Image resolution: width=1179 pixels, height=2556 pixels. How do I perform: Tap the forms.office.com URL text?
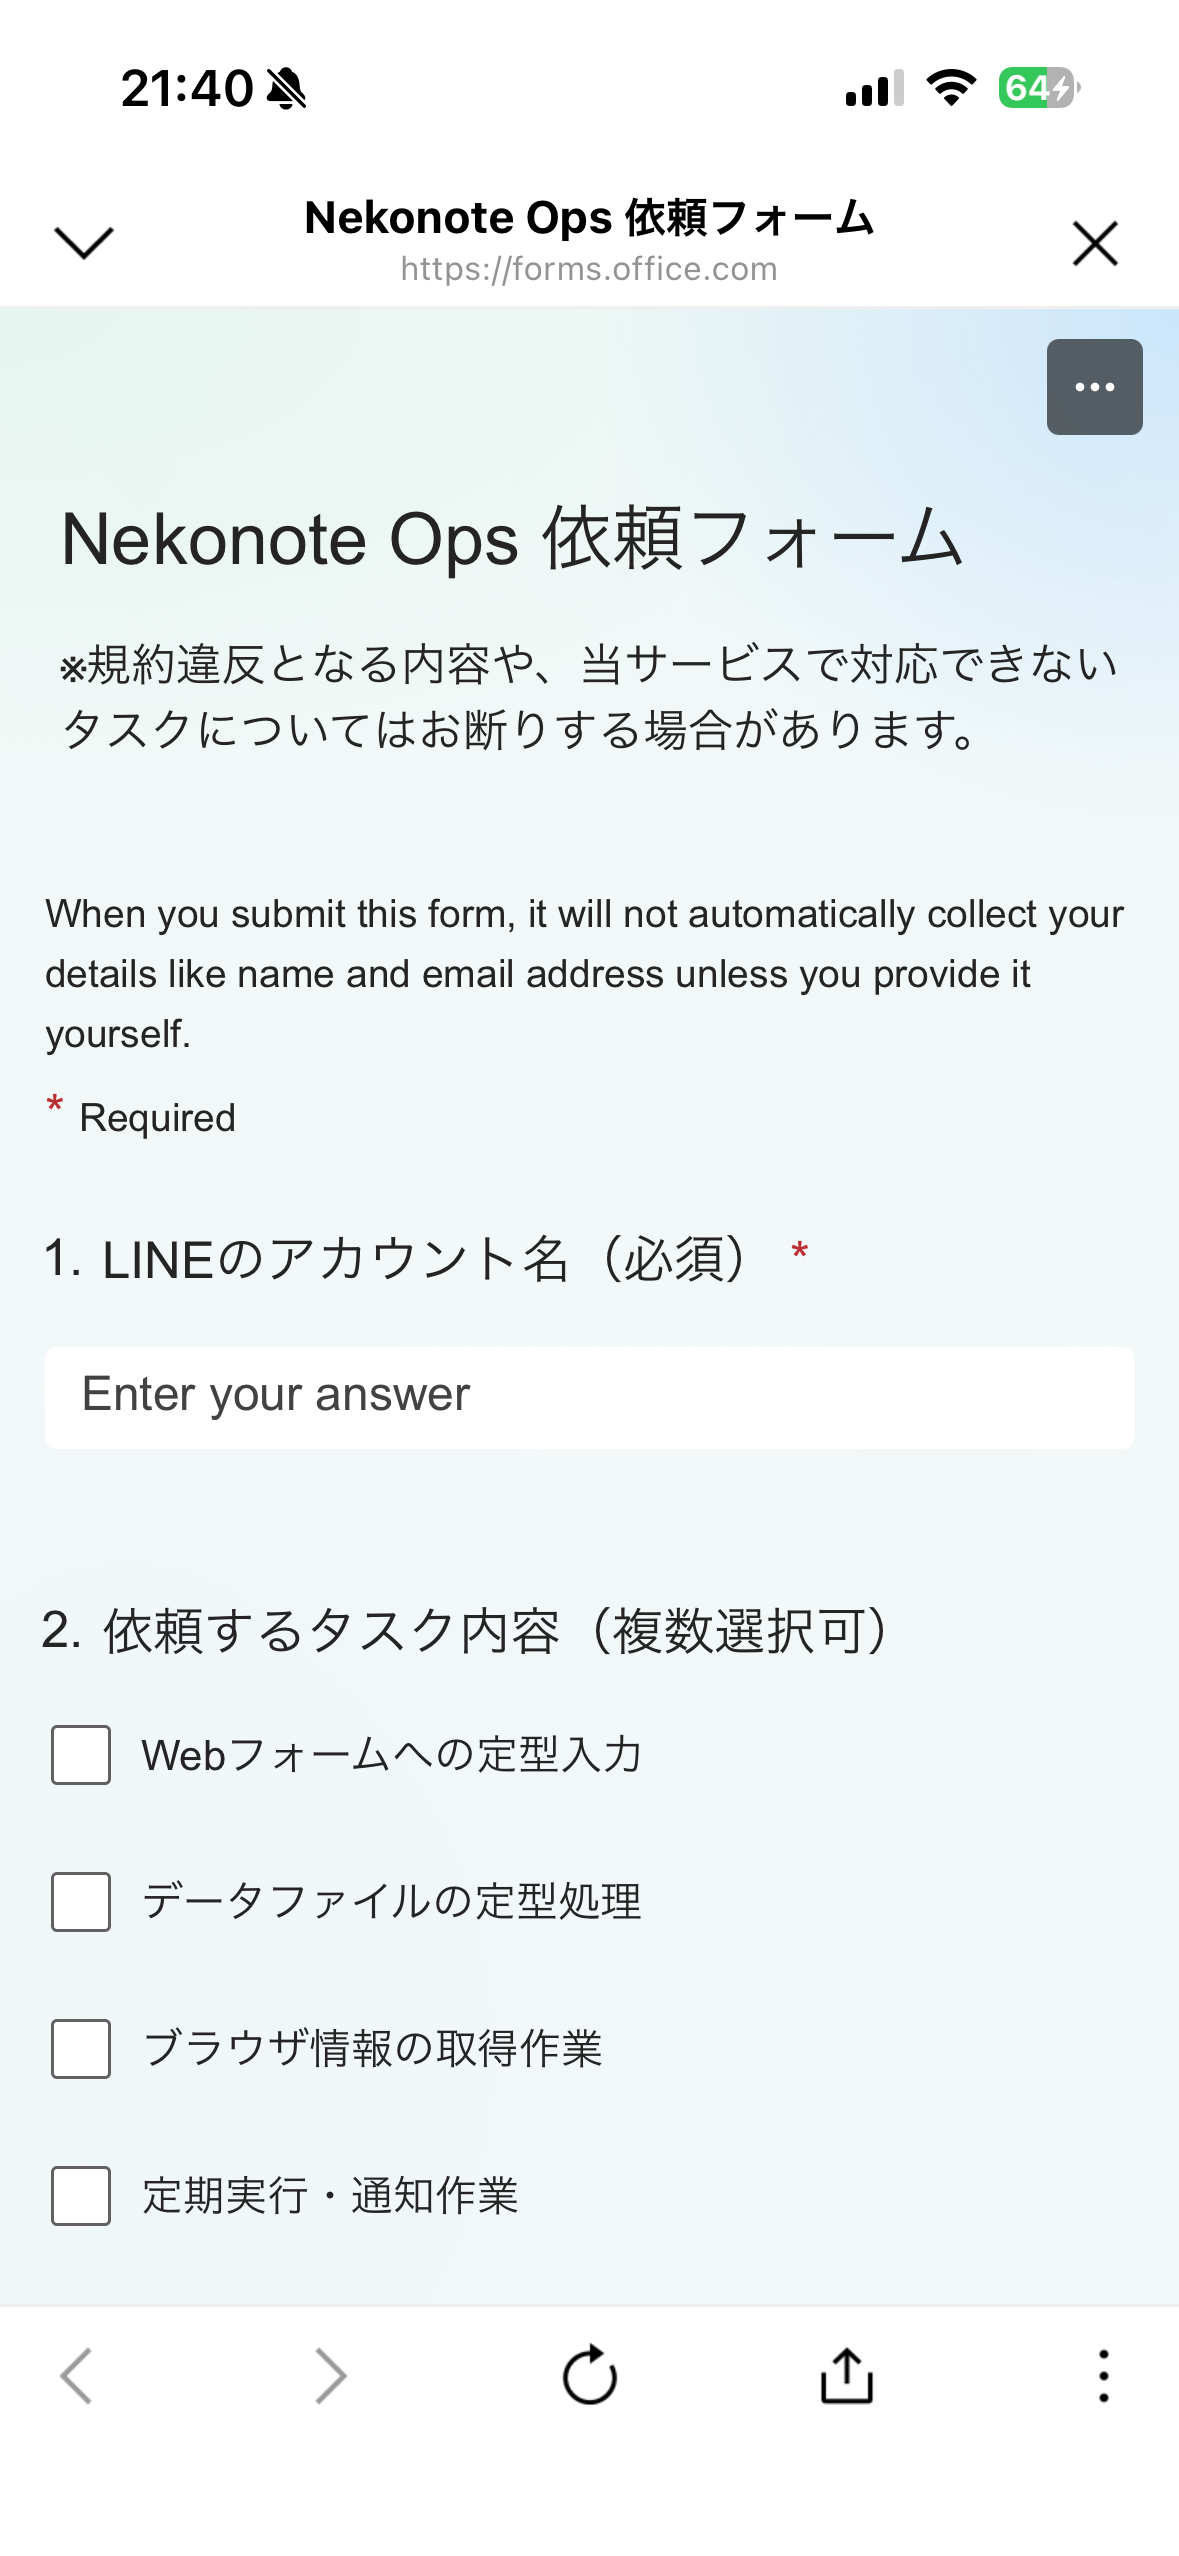[x=588, y=268]
